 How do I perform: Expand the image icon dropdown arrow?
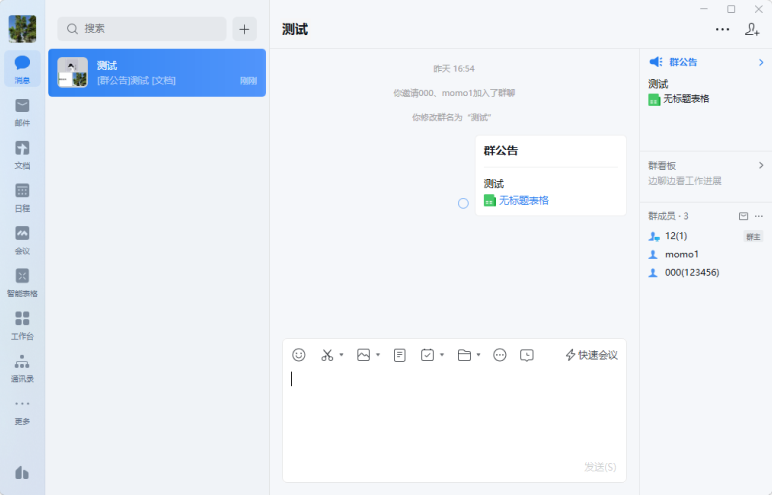(x=378, y=355)
